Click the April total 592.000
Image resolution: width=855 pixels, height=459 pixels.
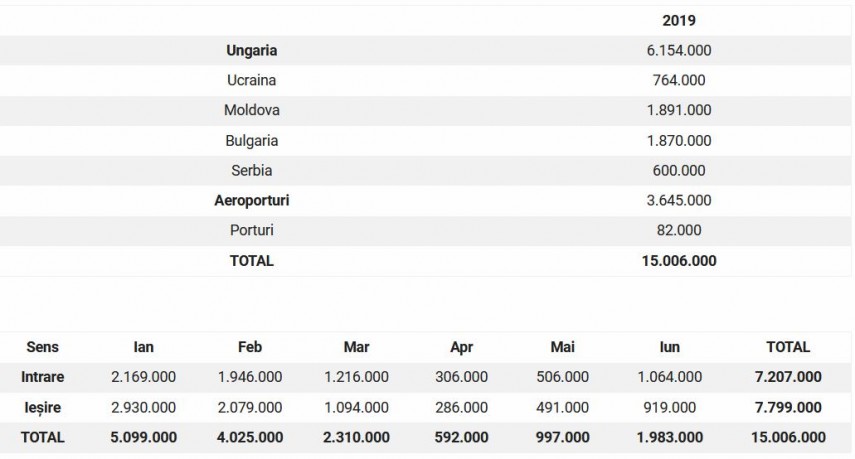tap(461, 437)
